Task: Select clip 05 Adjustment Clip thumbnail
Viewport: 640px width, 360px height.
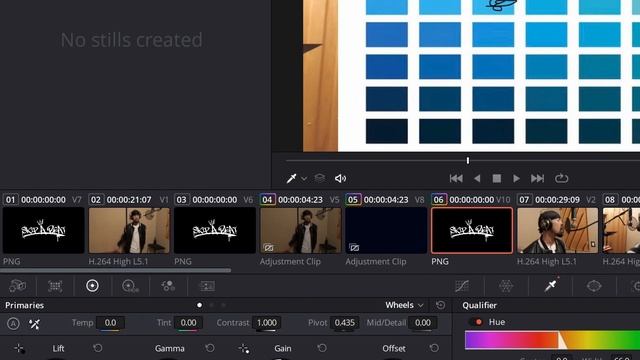Action: [x=386, y=231]
